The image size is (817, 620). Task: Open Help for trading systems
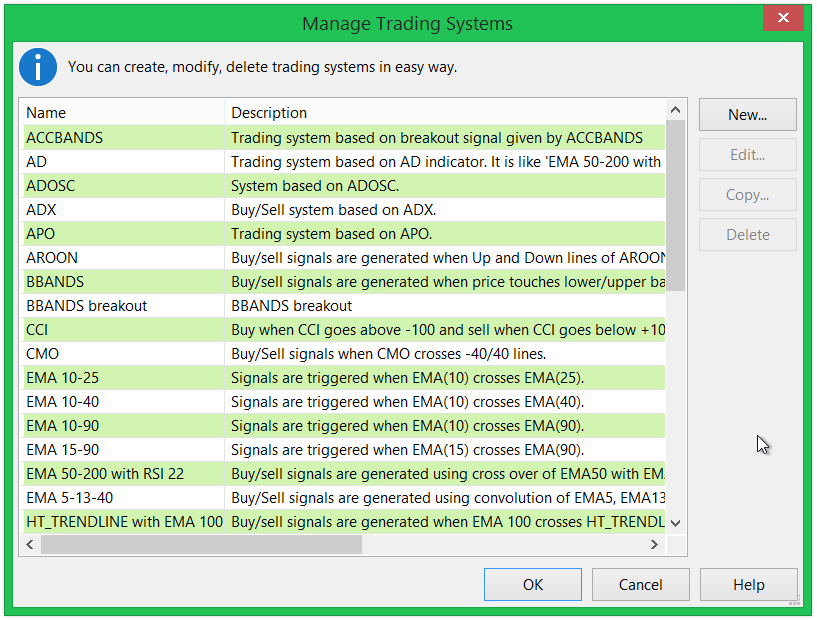tap(748, 584)
